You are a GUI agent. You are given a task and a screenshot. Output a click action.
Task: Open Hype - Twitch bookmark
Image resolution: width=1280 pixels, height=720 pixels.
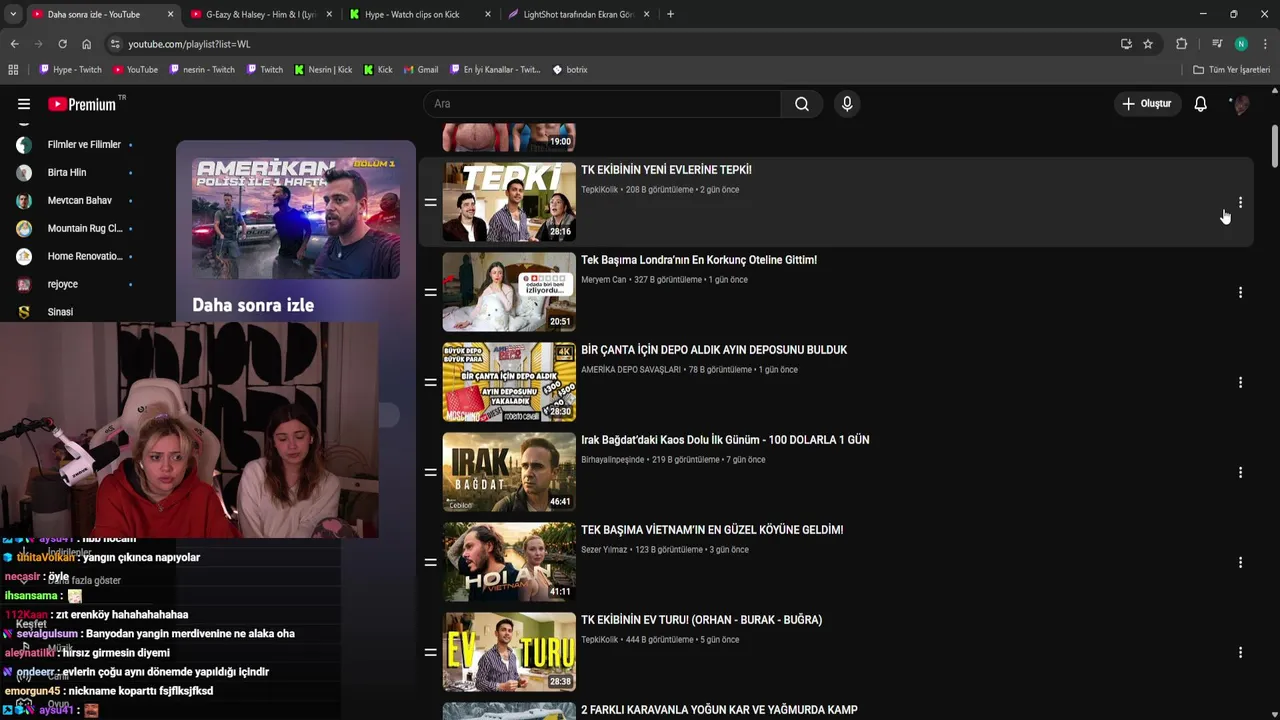click(70, 70)
